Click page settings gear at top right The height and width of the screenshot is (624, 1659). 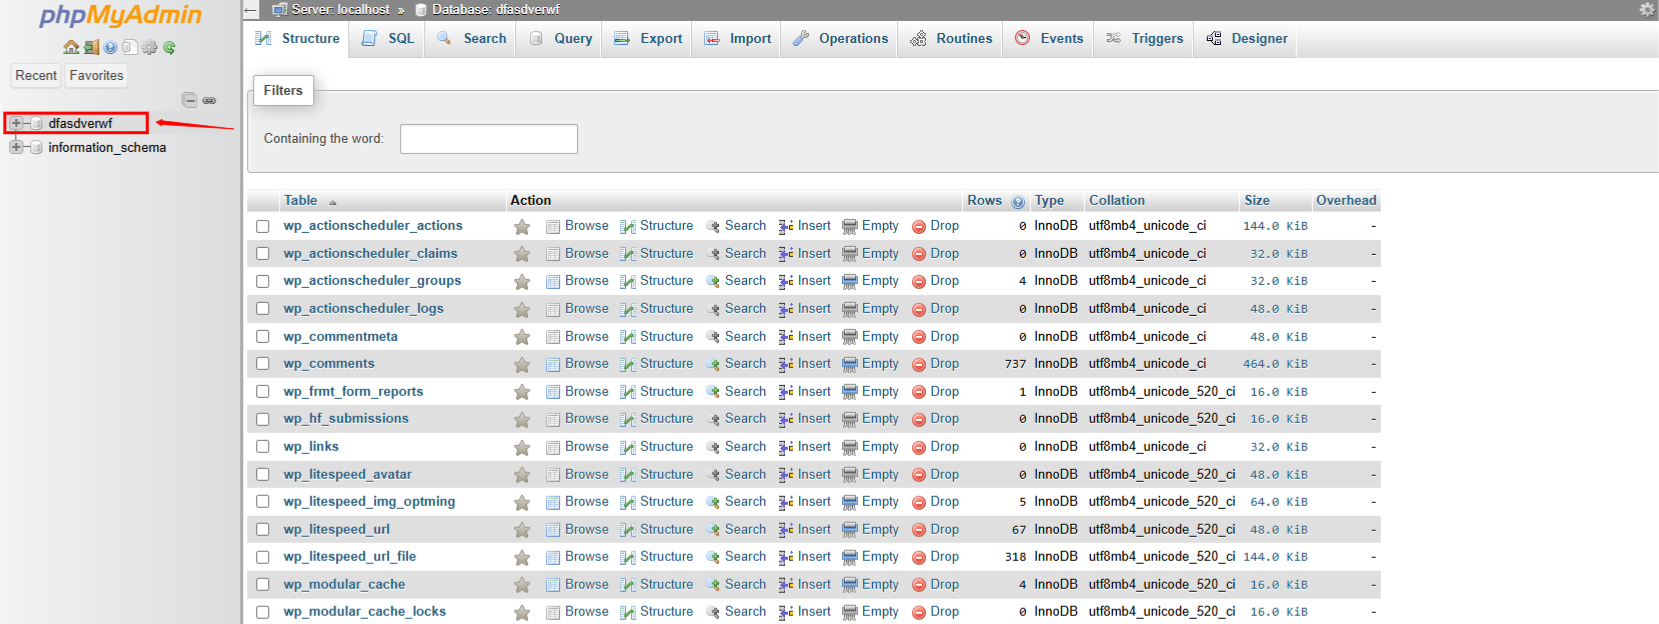tap(1646, 9)
